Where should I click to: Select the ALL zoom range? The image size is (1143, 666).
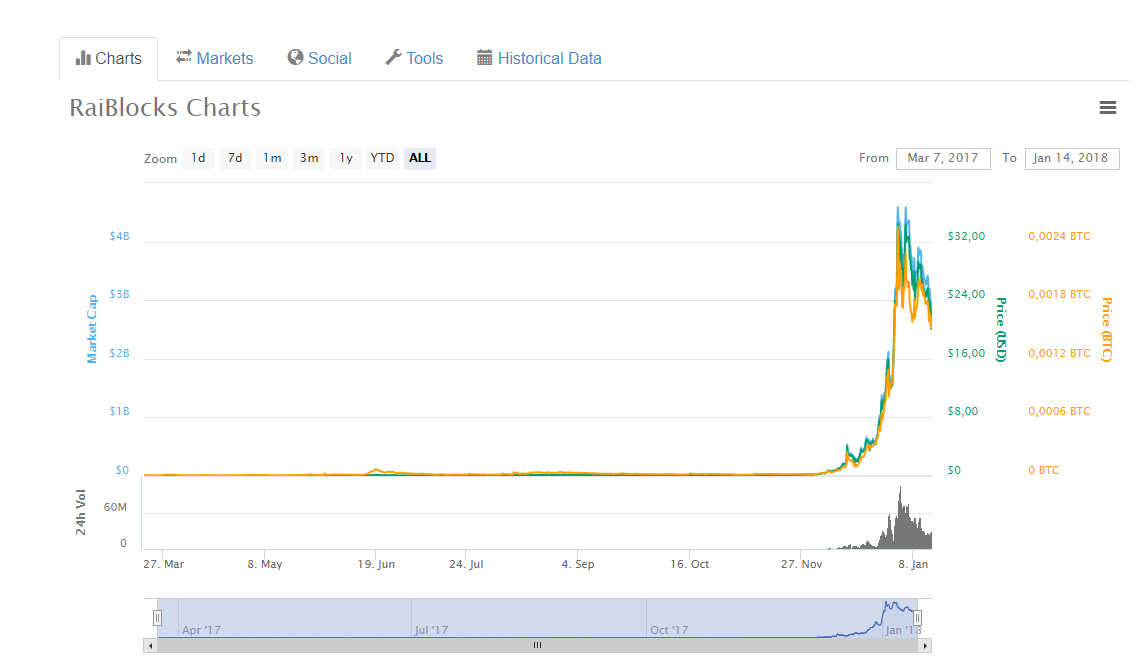tap(420, 158)
